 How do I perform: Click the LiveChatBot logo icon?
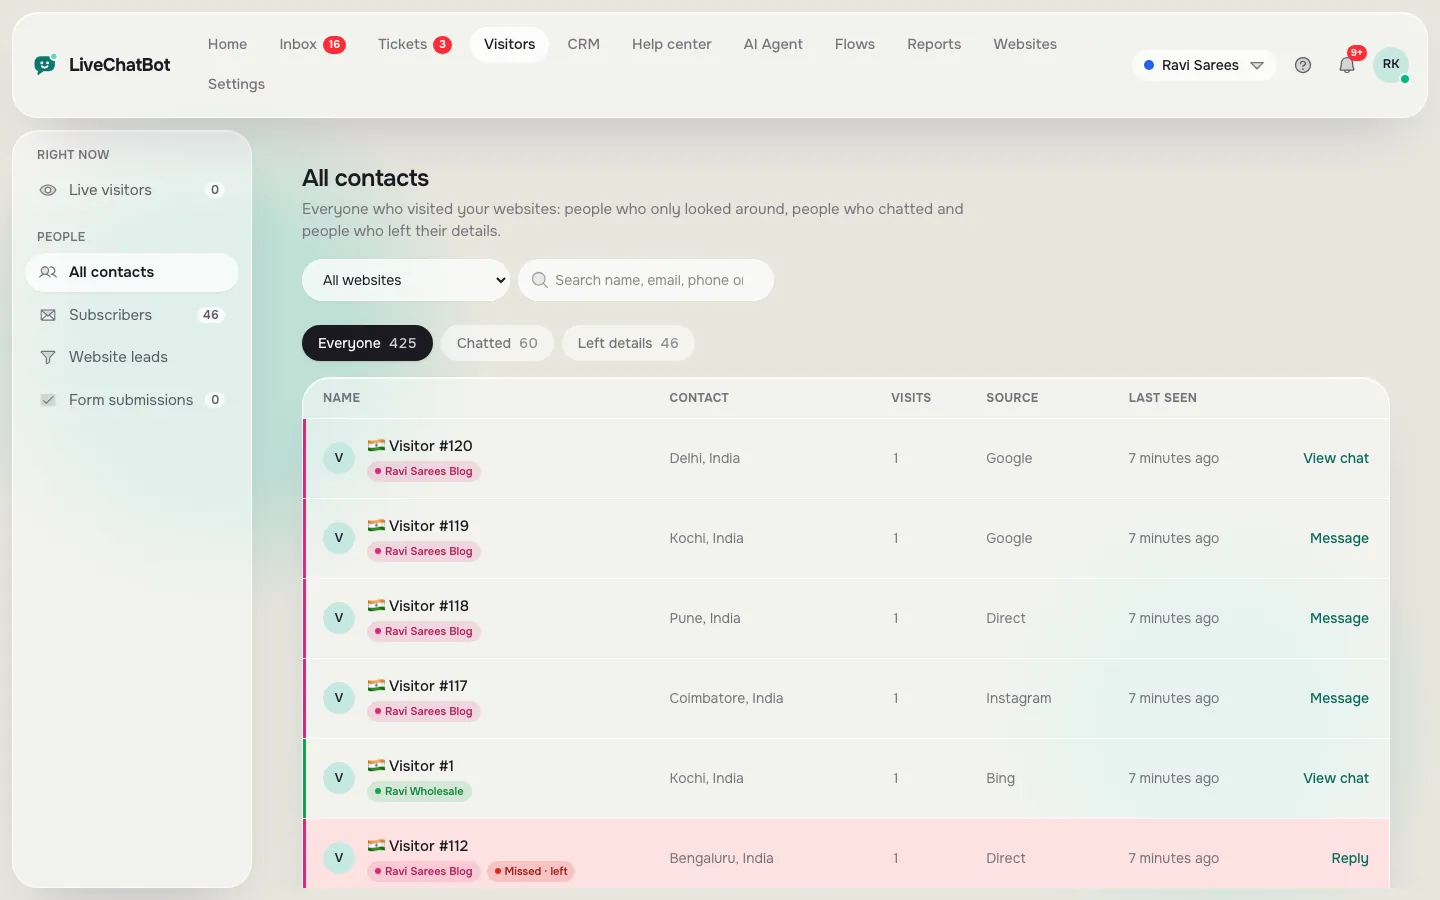45,65
